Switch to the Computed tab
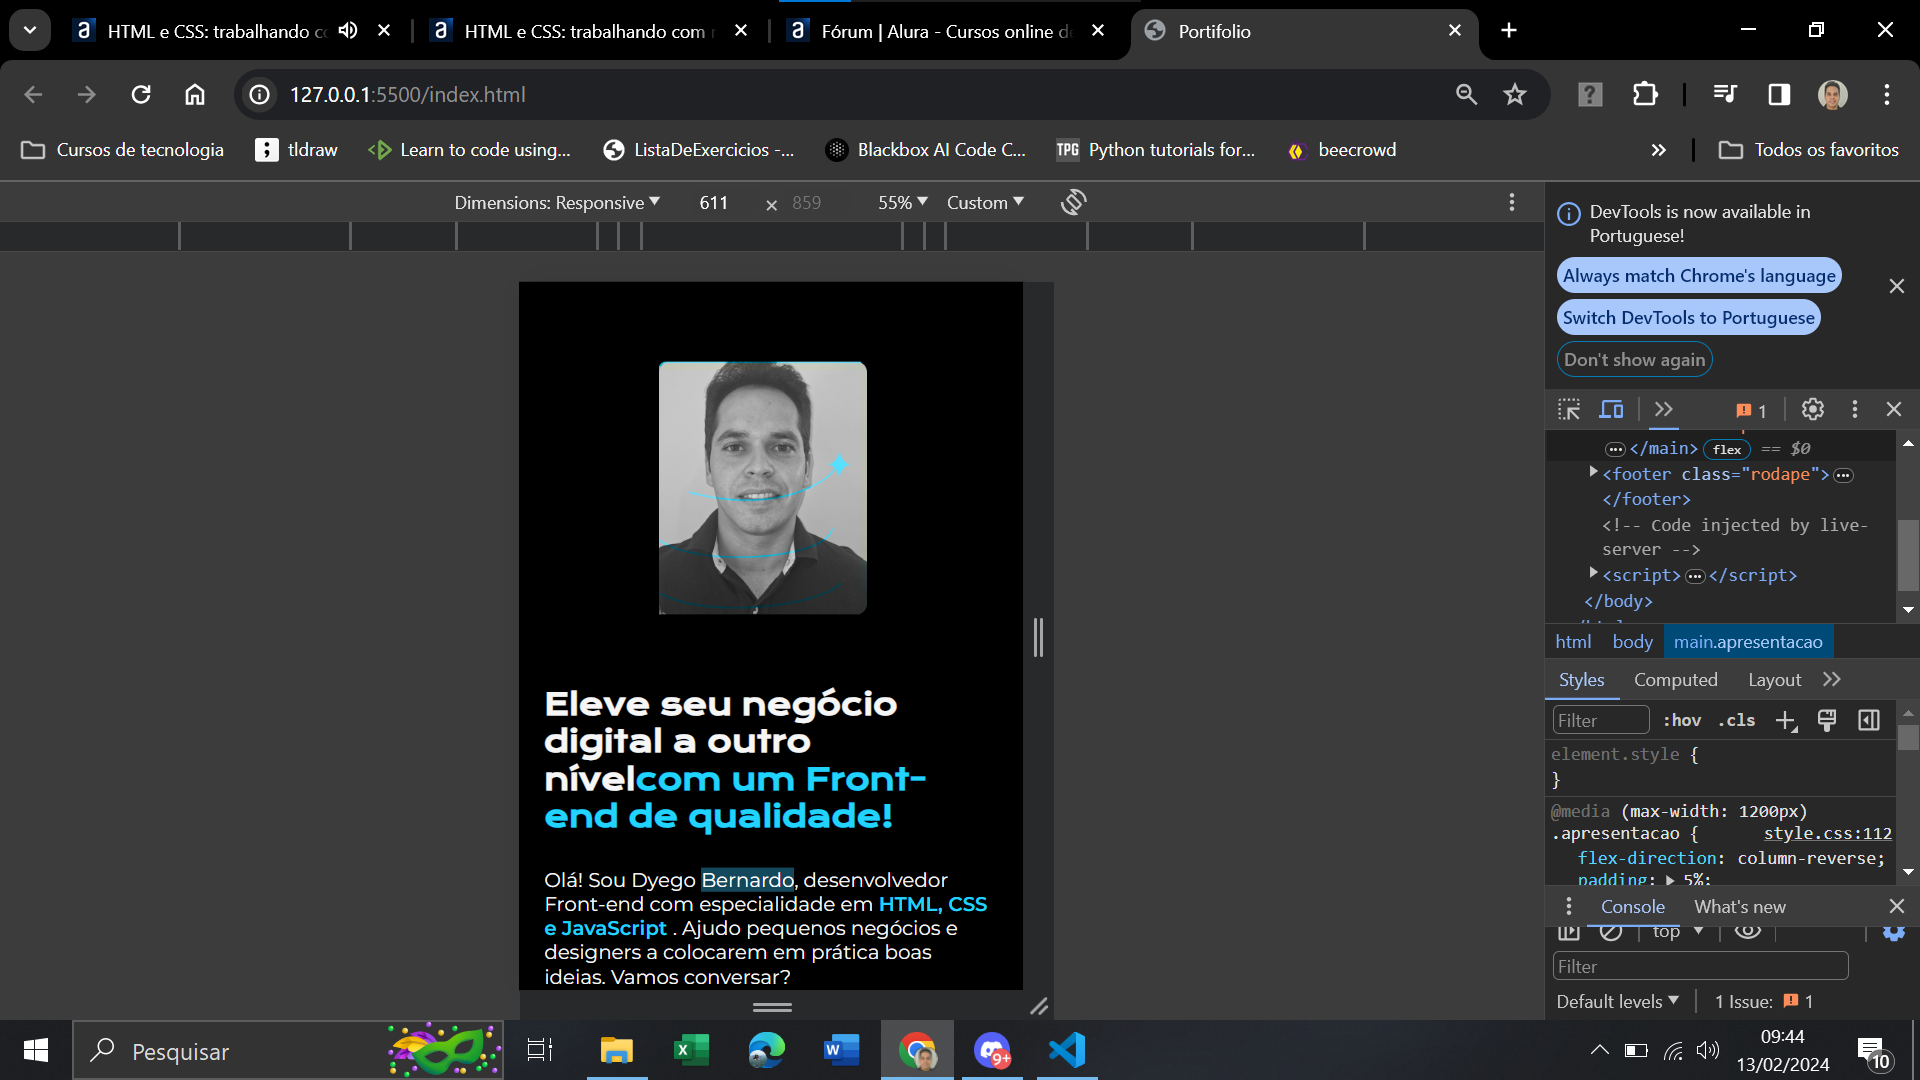This screenshot has height=1080, width=1920. tap(1675, 680)
